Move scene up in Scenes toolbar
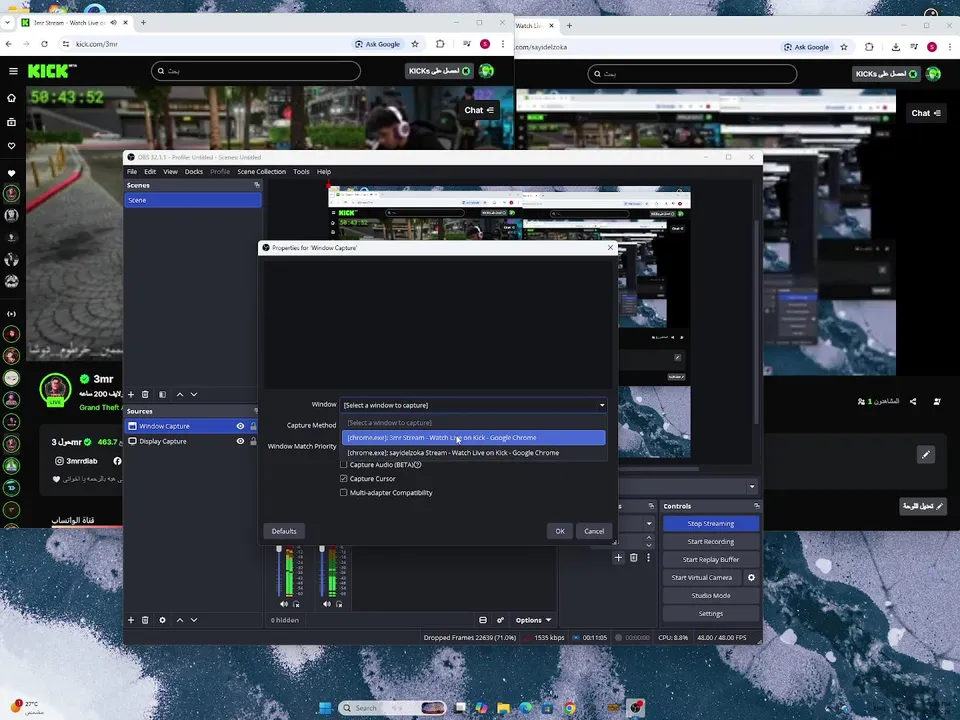 pyautogui.click(x=179, y=394)
